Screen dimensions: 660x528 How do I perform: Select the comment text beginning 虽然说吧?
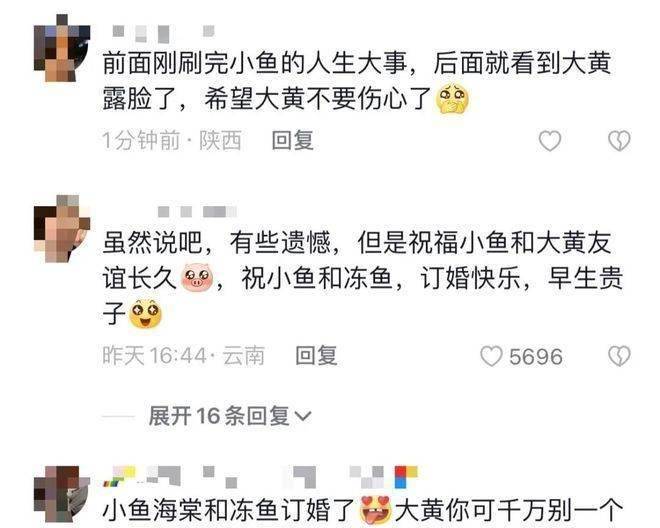pos(362,279)
